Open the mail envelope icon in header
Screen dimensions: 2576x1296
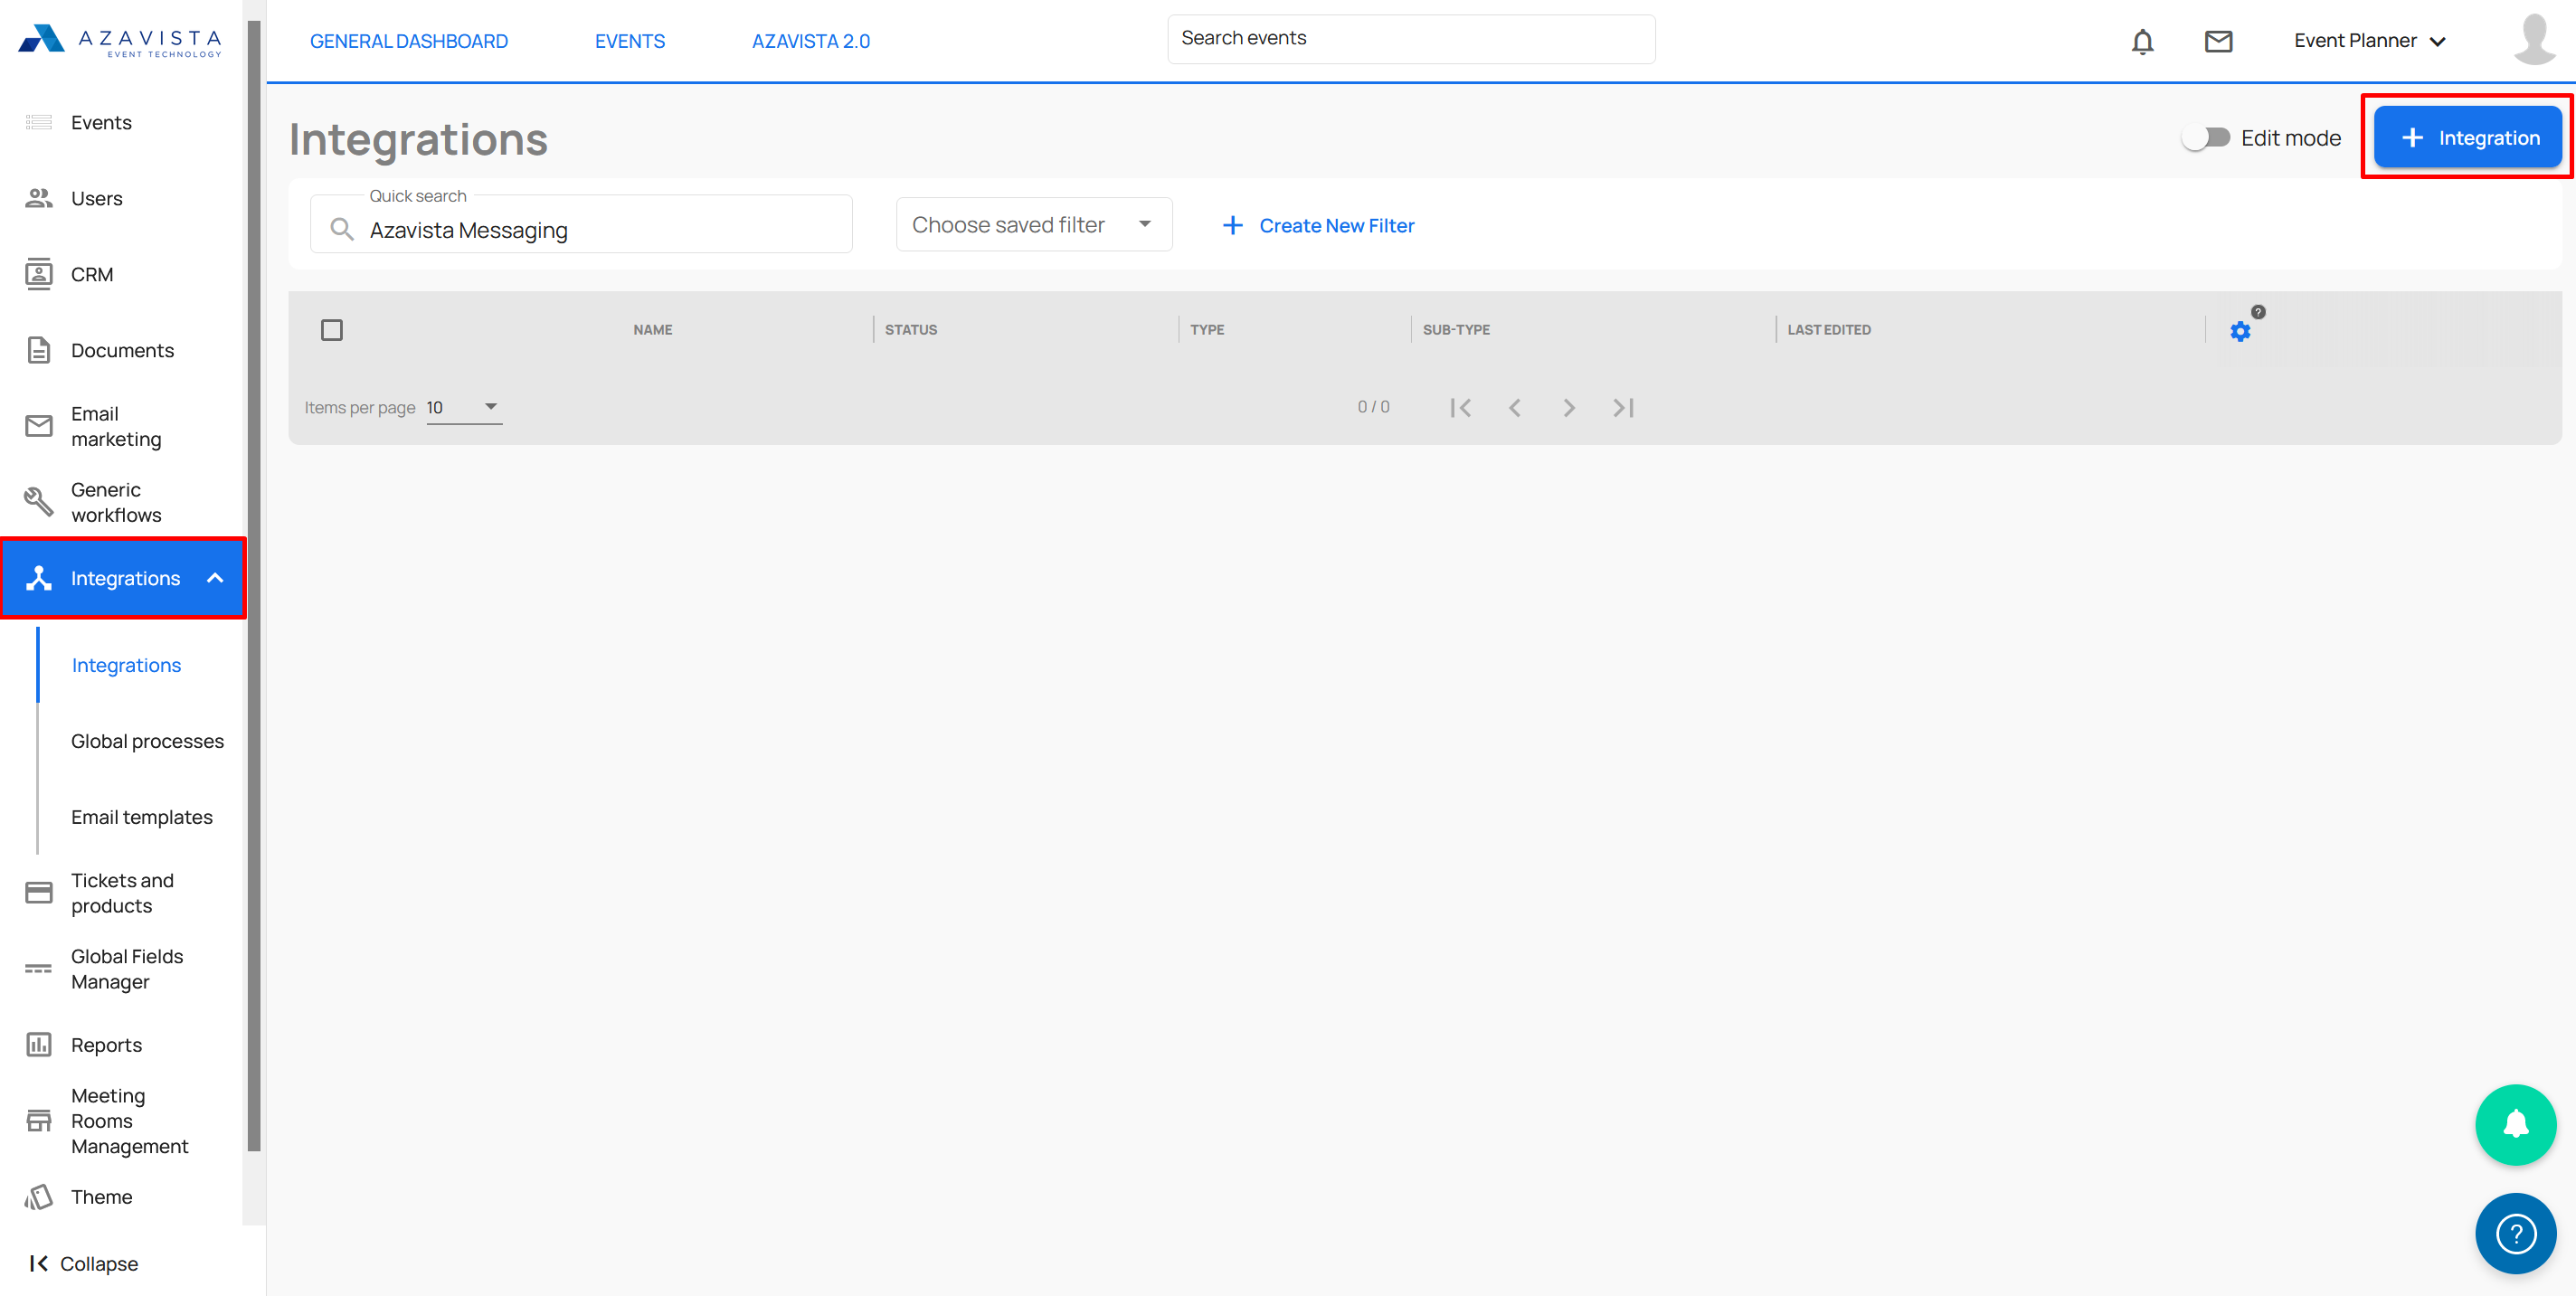[x=2218, y=41]
